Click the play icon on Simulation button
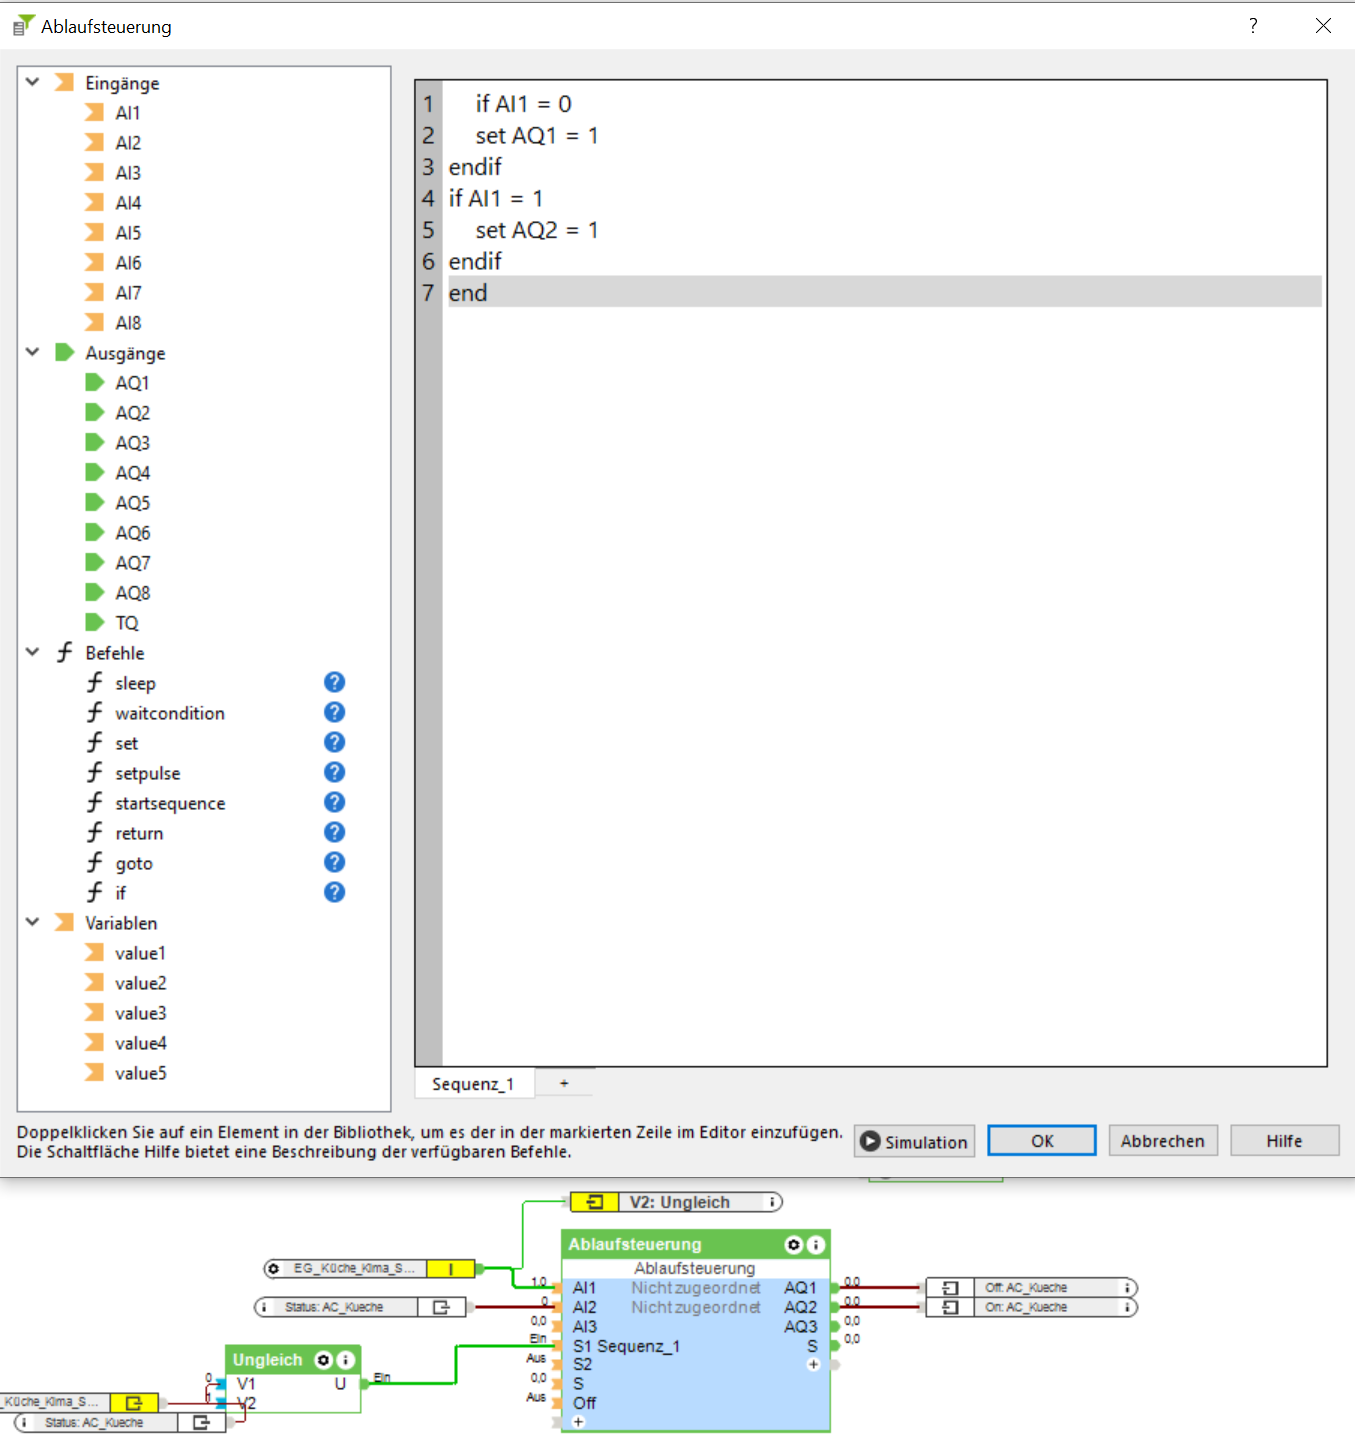 click(x=870, y=1142)
